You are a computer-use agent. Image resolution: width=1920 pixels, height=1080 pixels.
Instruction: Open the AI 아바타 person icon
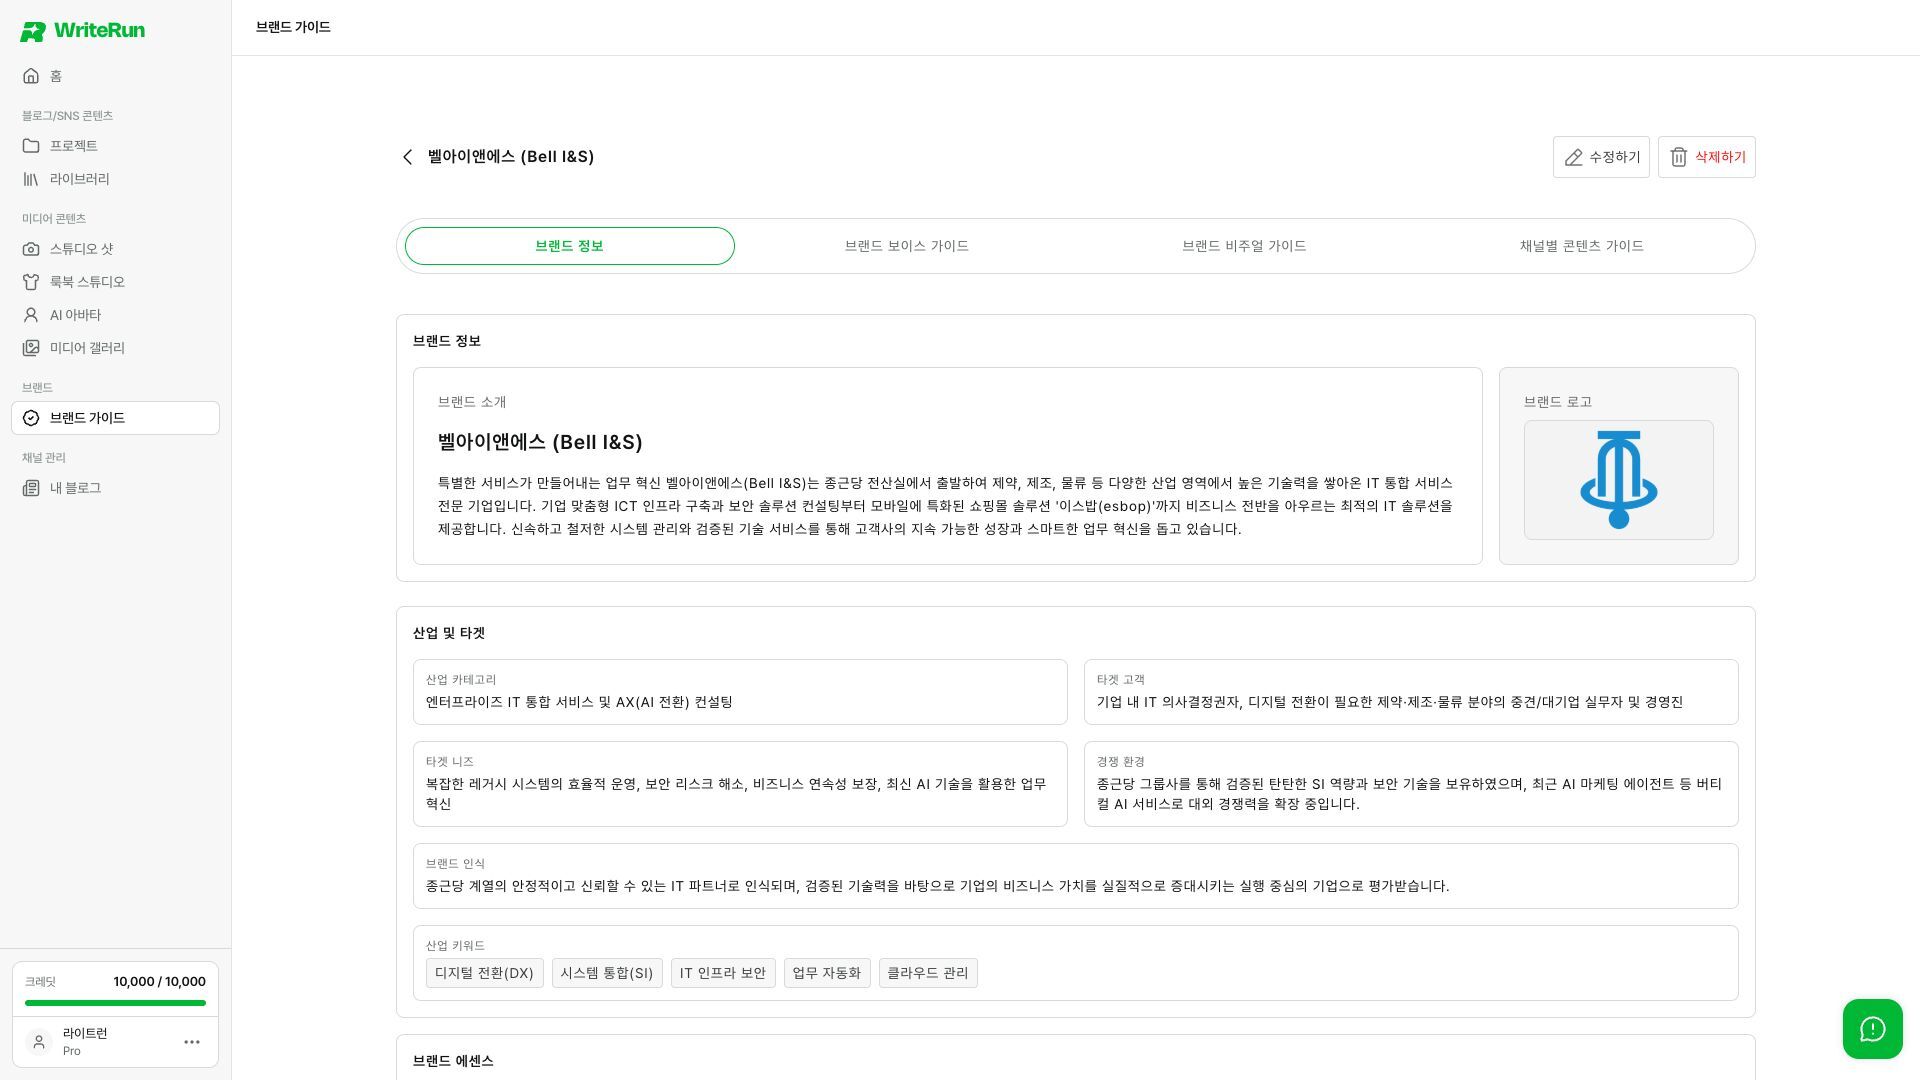click(x=31, y=315)
